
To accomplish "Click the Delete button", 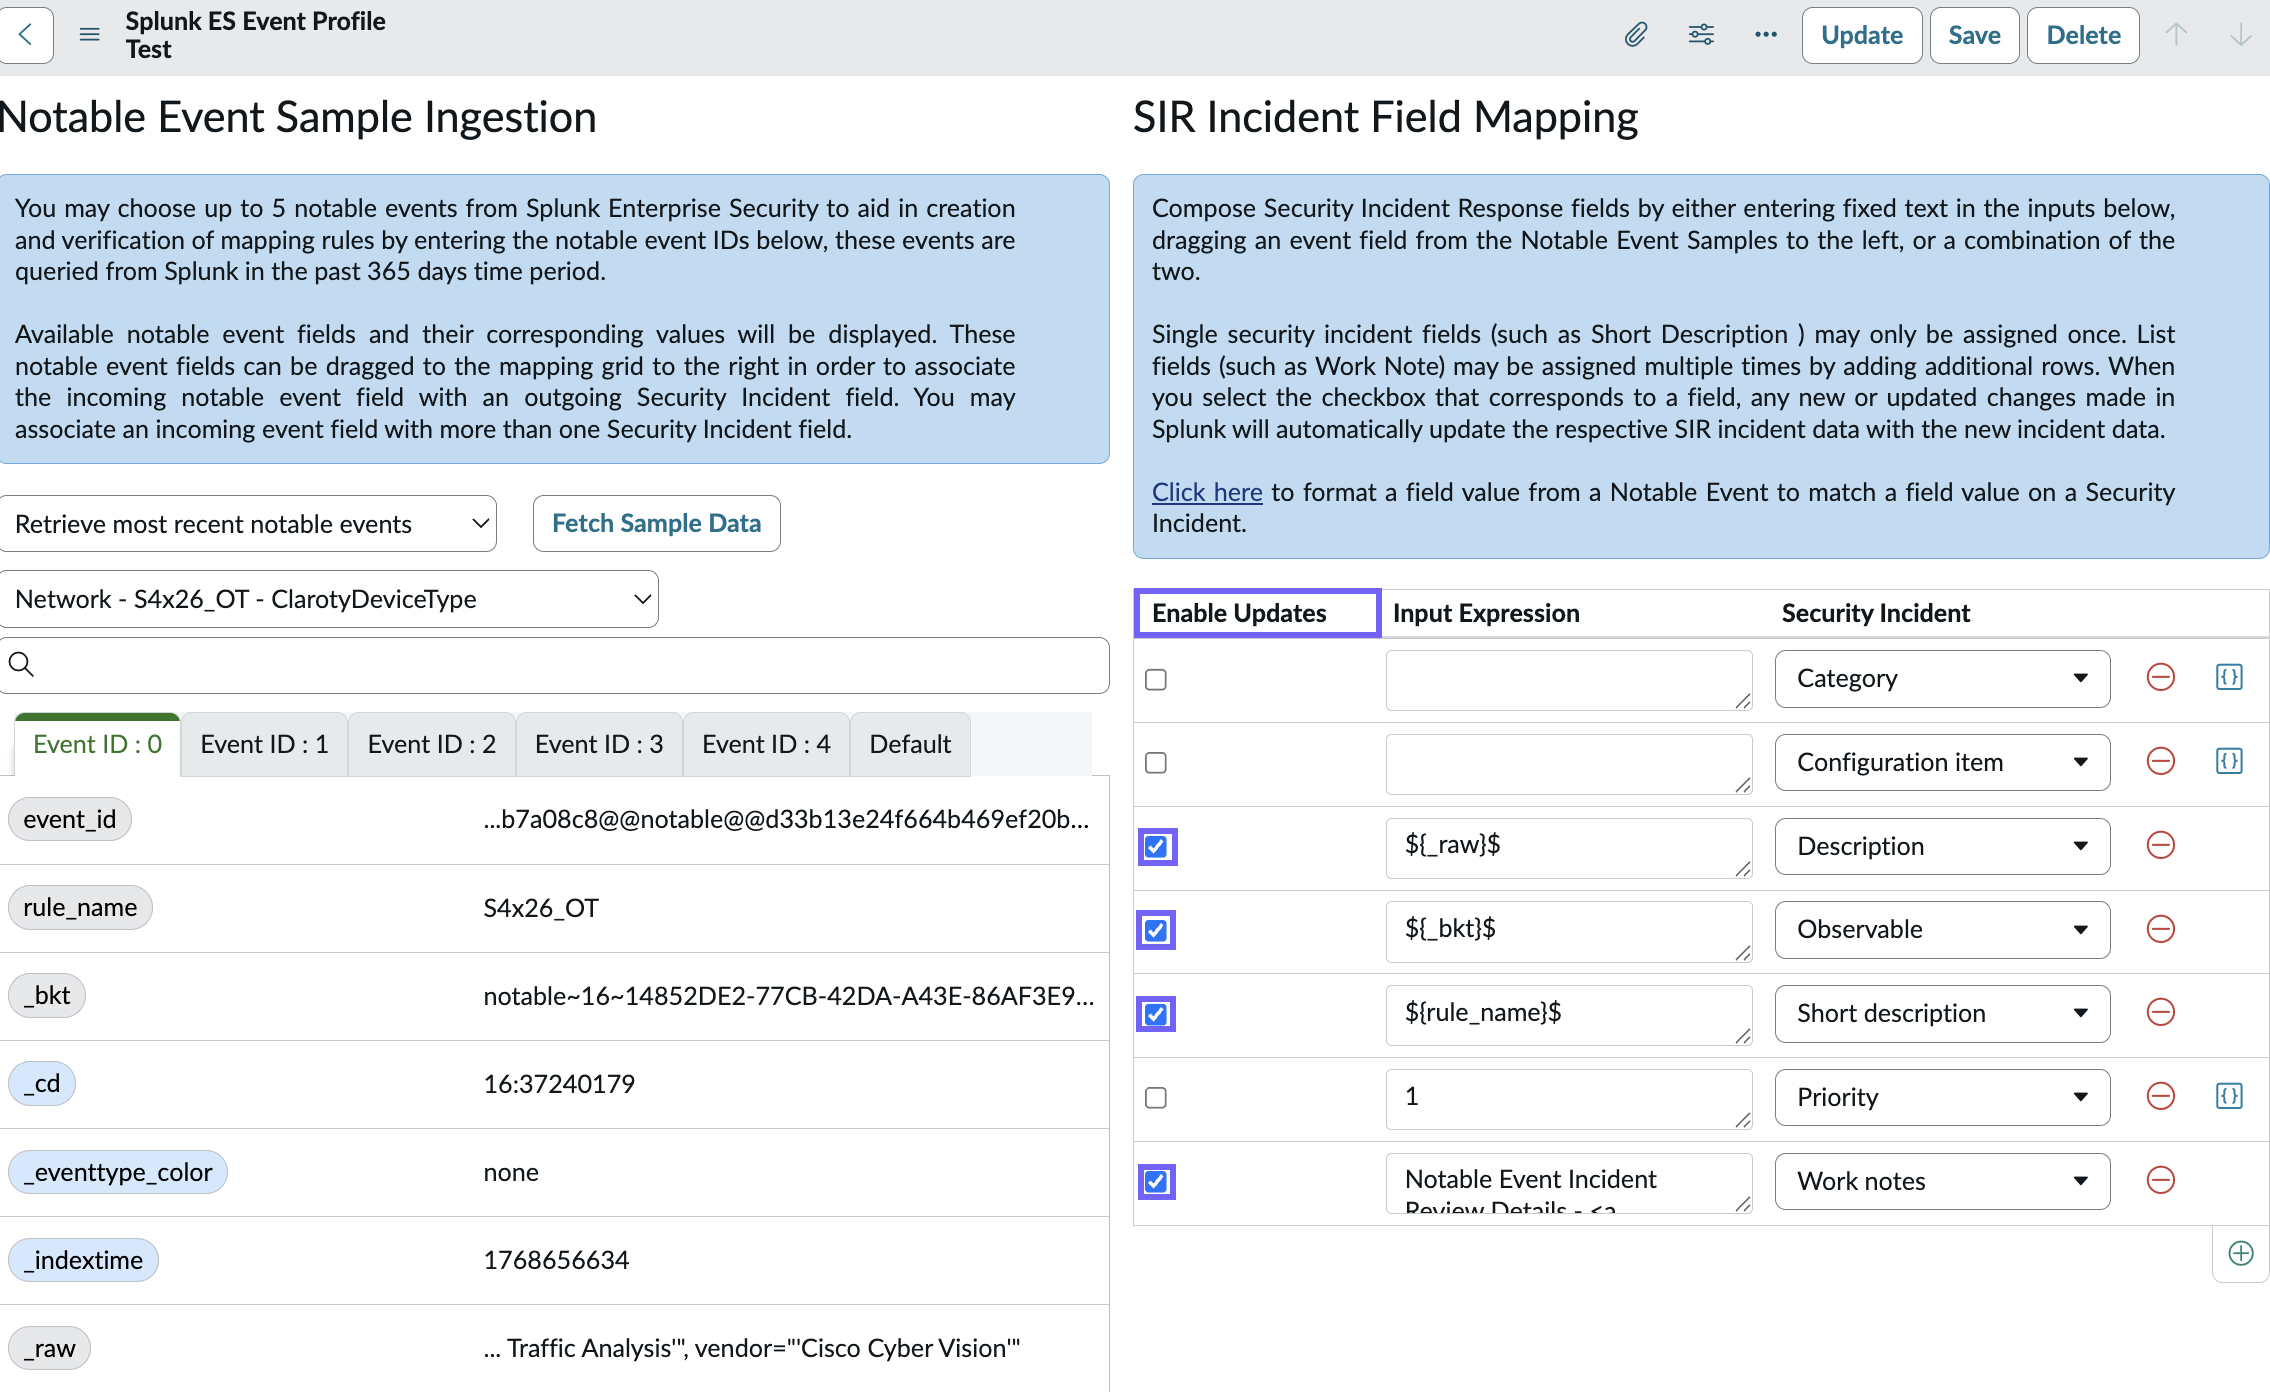I will [x=2083, y=36].
